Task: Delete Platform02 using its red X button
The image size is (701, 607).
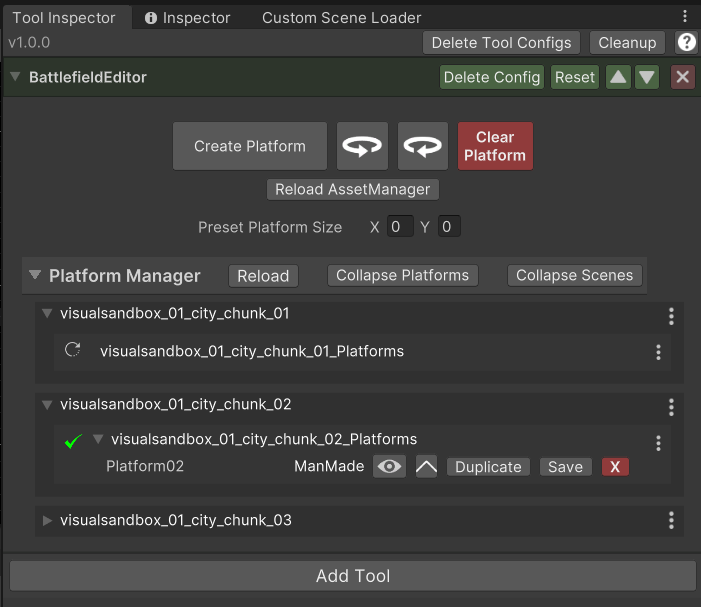Action: tap(615, 467)
